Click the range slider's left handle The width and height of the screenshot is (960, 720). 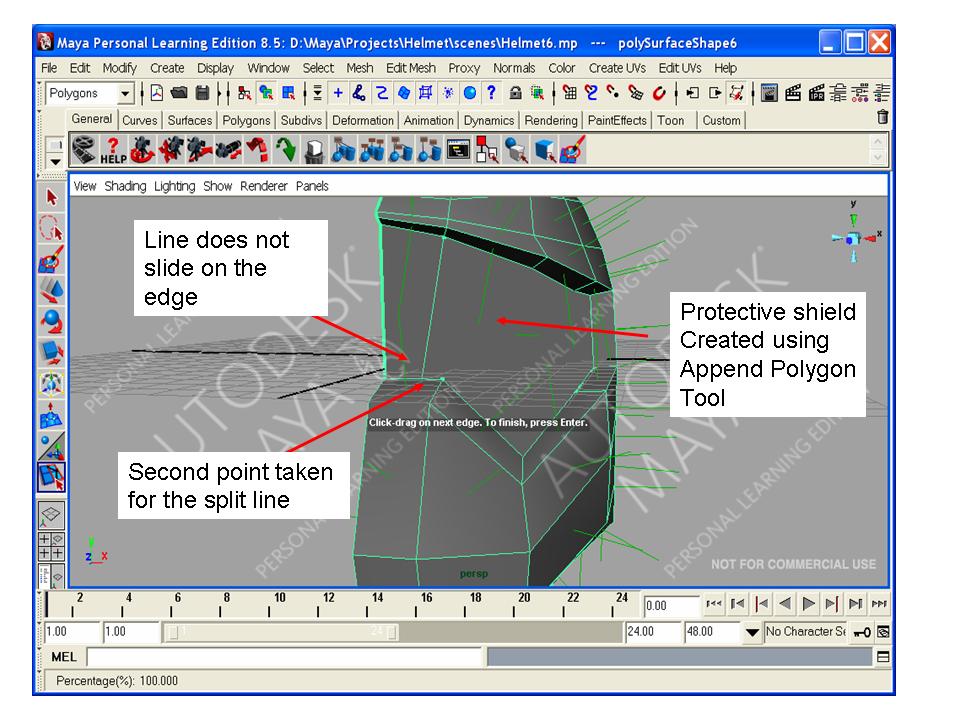tap(173, 632)
